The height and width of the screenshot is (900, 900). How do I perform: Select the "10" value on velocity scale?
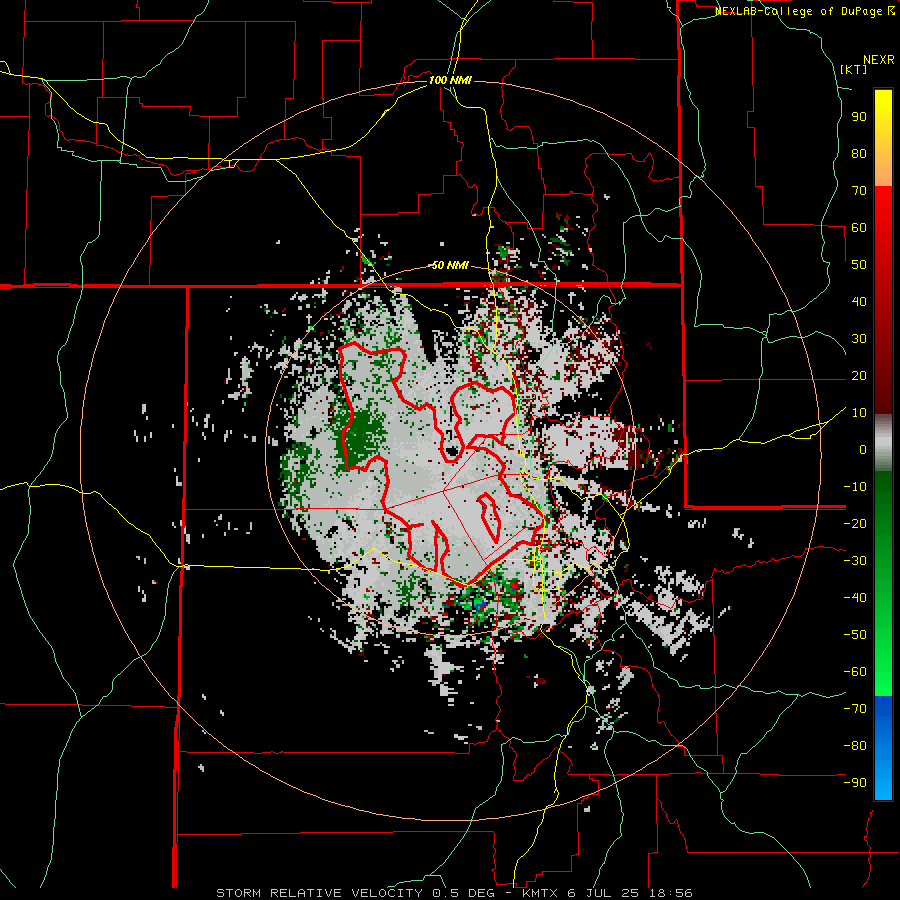point(859,413)
